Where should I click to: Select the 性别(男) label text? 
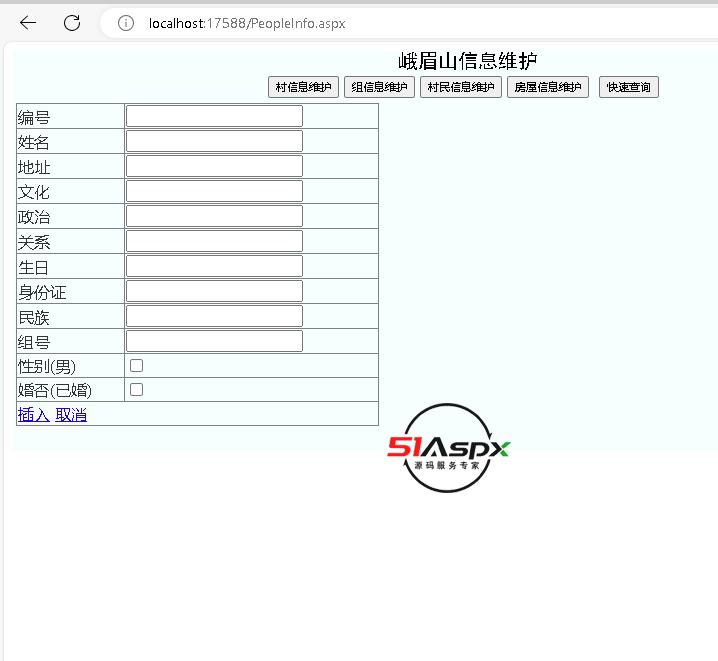tap(47, 367)
